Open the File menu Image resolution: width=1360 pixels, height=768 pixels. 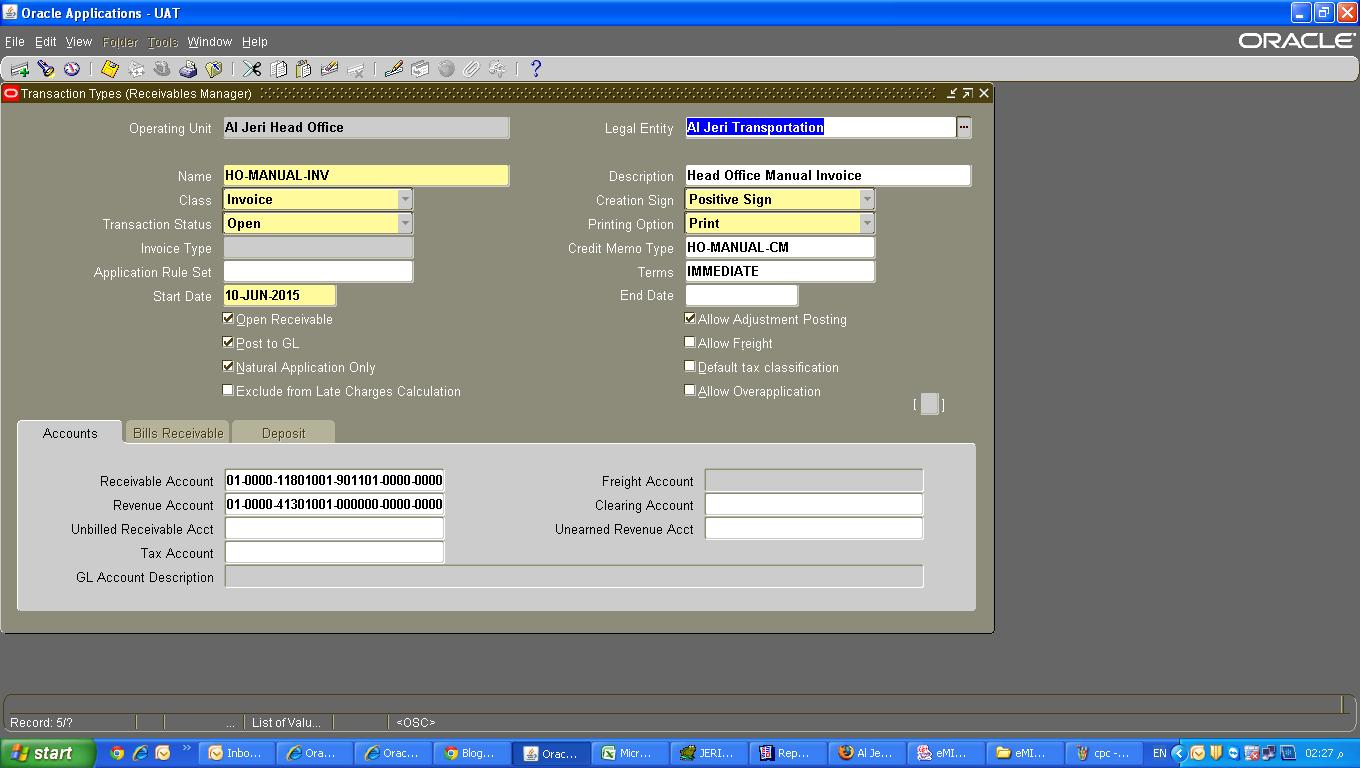15,42
